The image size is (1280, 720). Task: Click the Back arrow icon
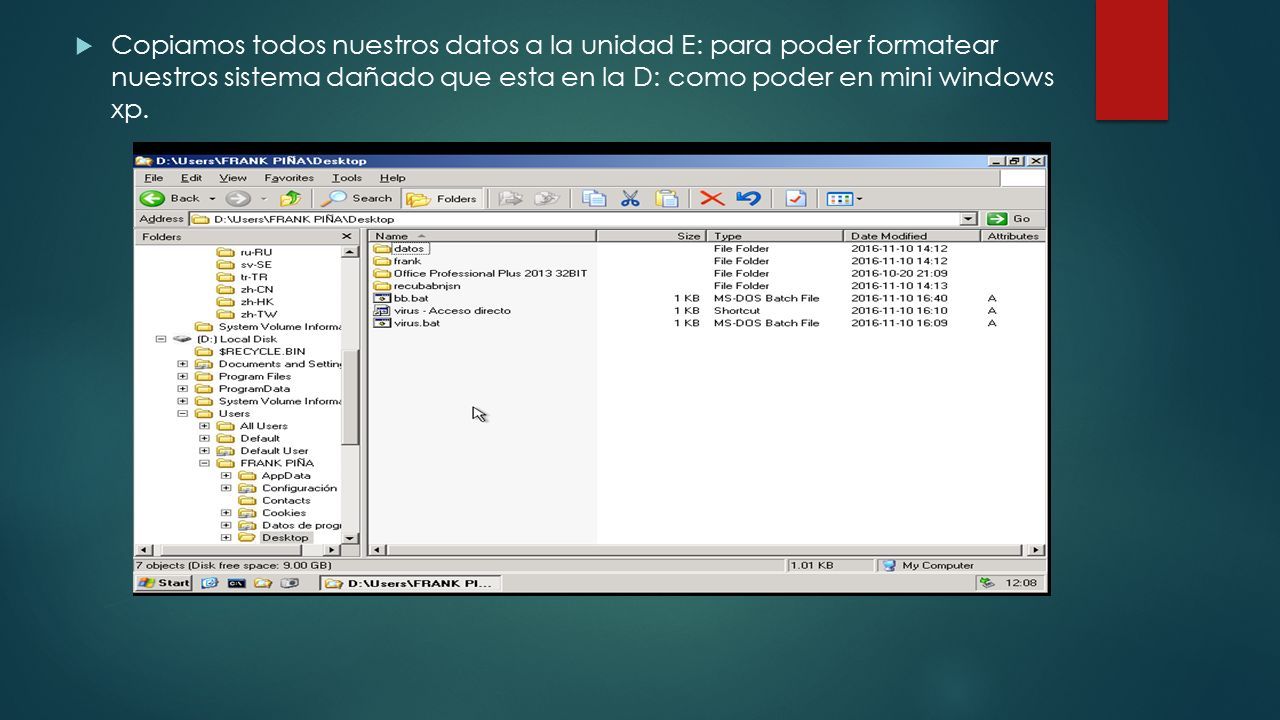[152, 198]
